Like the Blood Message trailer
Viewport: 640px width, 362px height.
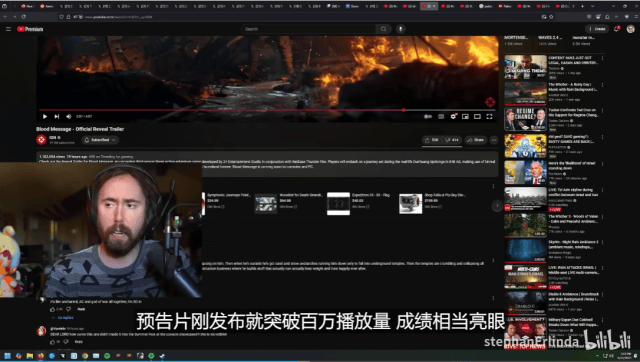pos(432,140)
